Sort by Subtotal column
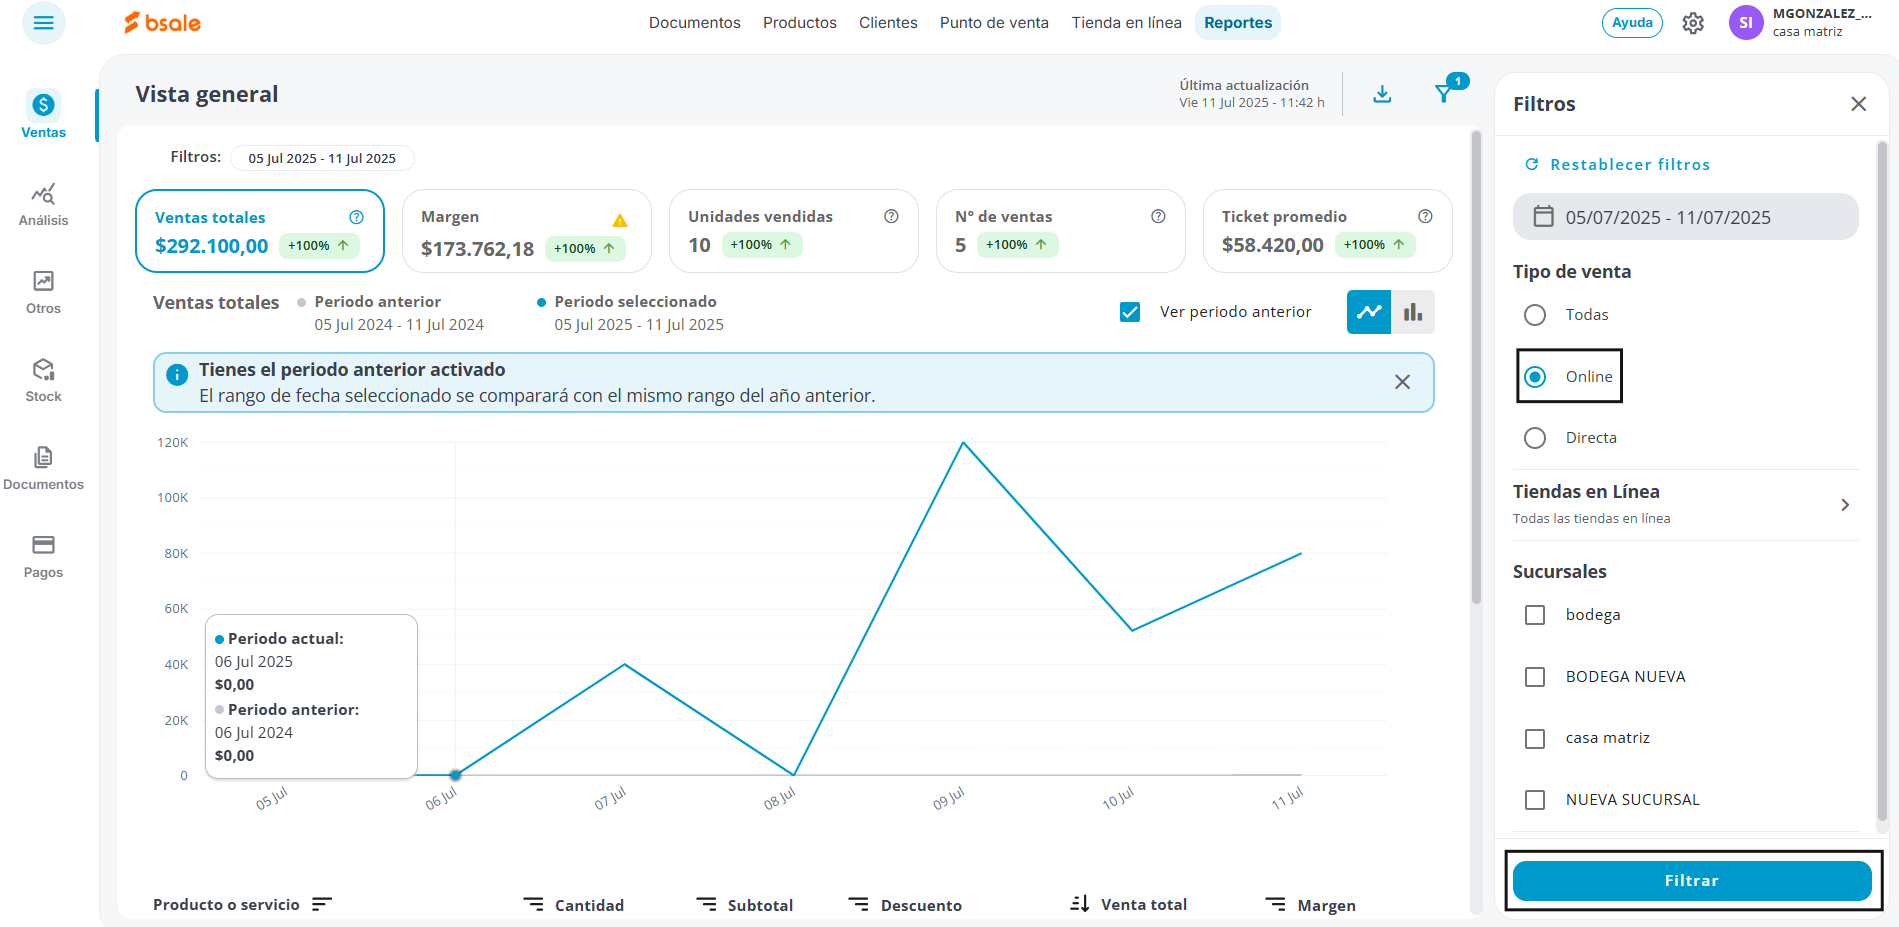This screenshot has width=1899, height=927. click(706, 904)
